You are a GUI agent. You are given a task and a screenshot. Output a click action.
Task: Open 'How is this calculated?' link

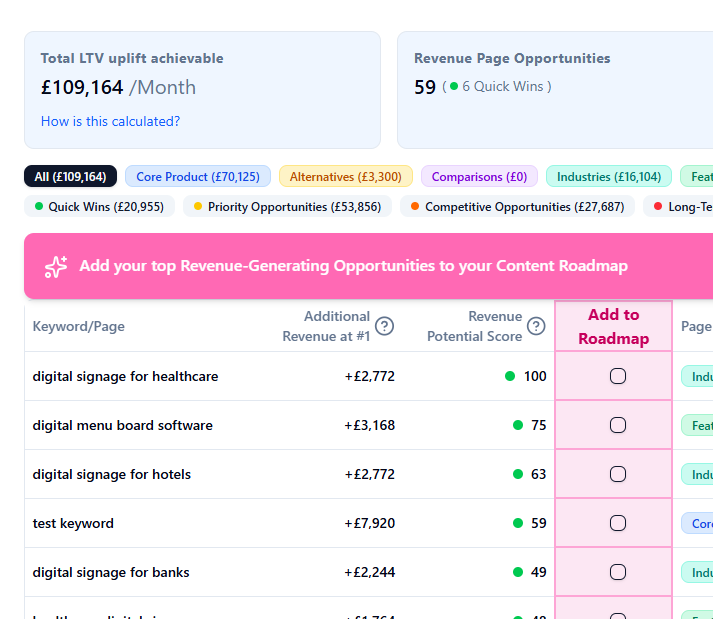pos(110,121)
